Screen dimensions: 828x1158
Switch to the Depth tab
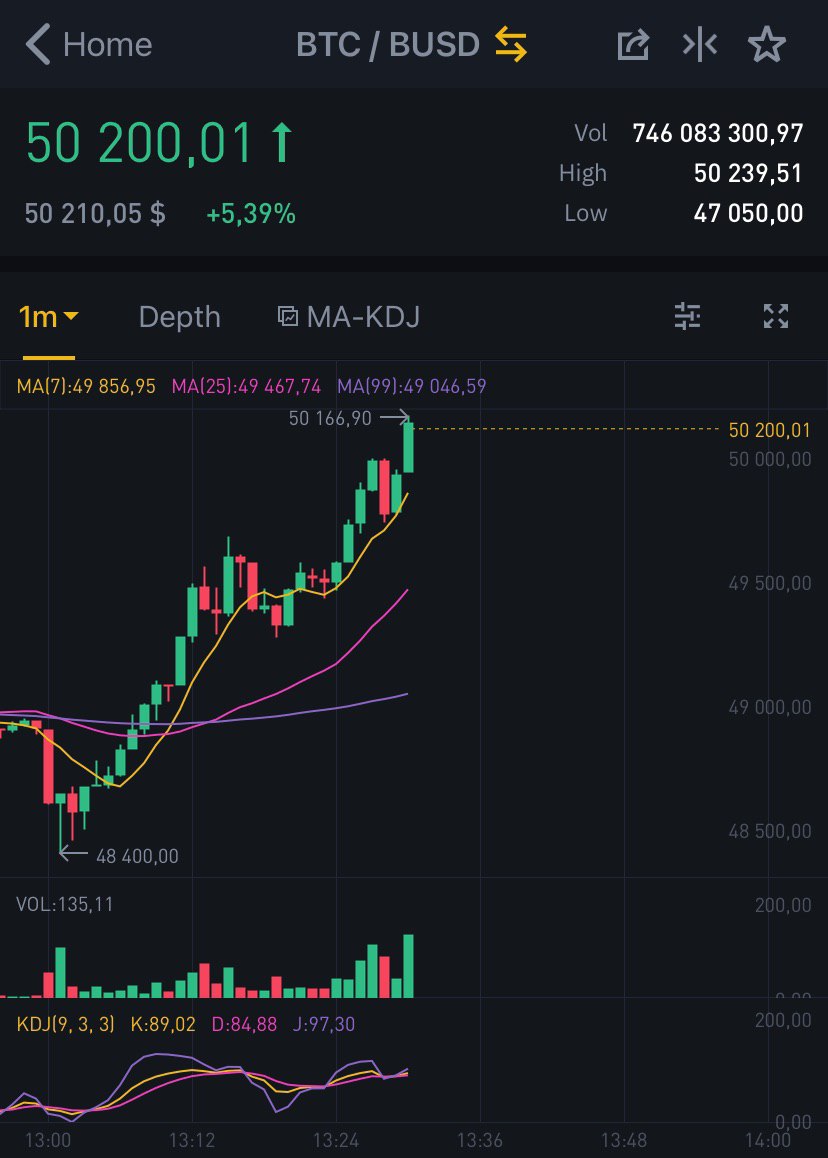[179, 318]
